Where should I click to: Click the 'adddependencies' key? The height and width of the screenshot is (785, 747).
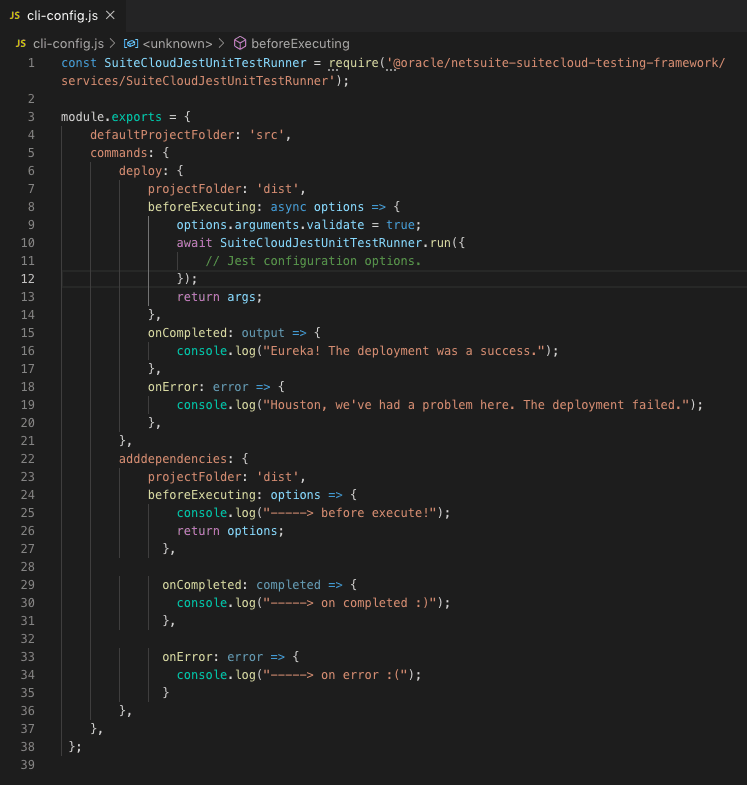[x=173, y=459]
